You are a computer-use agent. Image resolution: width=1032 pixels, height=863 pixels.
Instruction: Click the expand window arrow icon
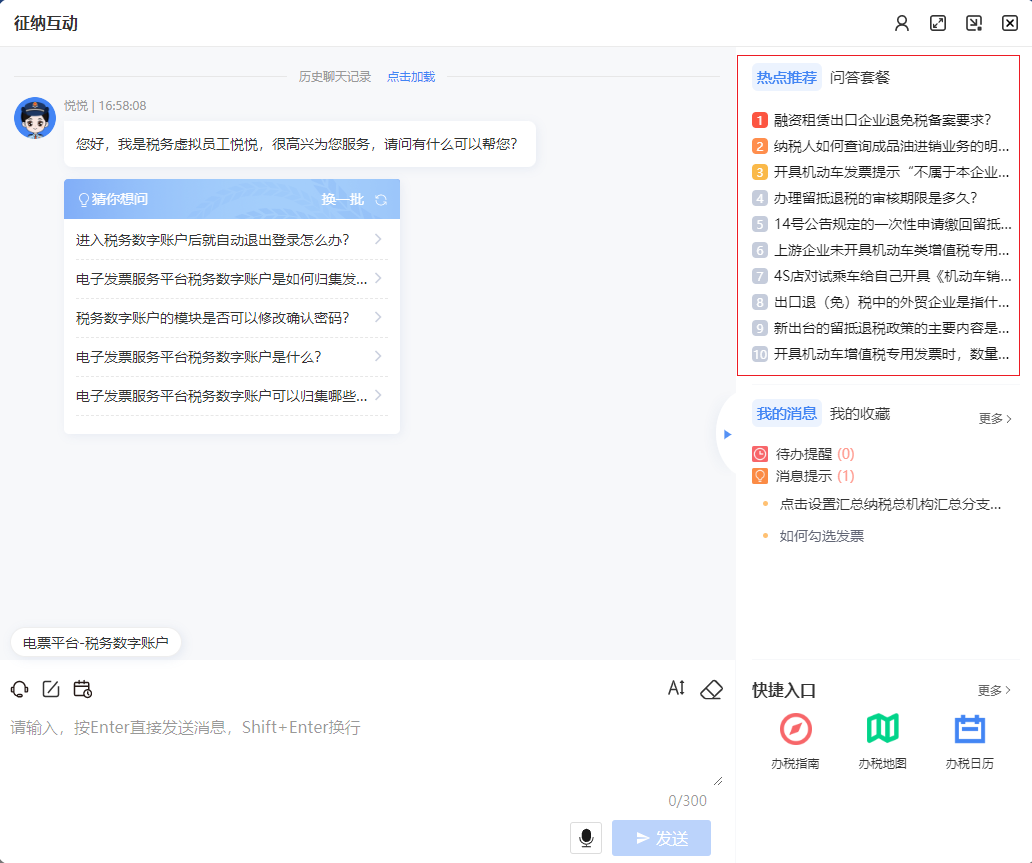pyautogui.click(x=938, y=24)
